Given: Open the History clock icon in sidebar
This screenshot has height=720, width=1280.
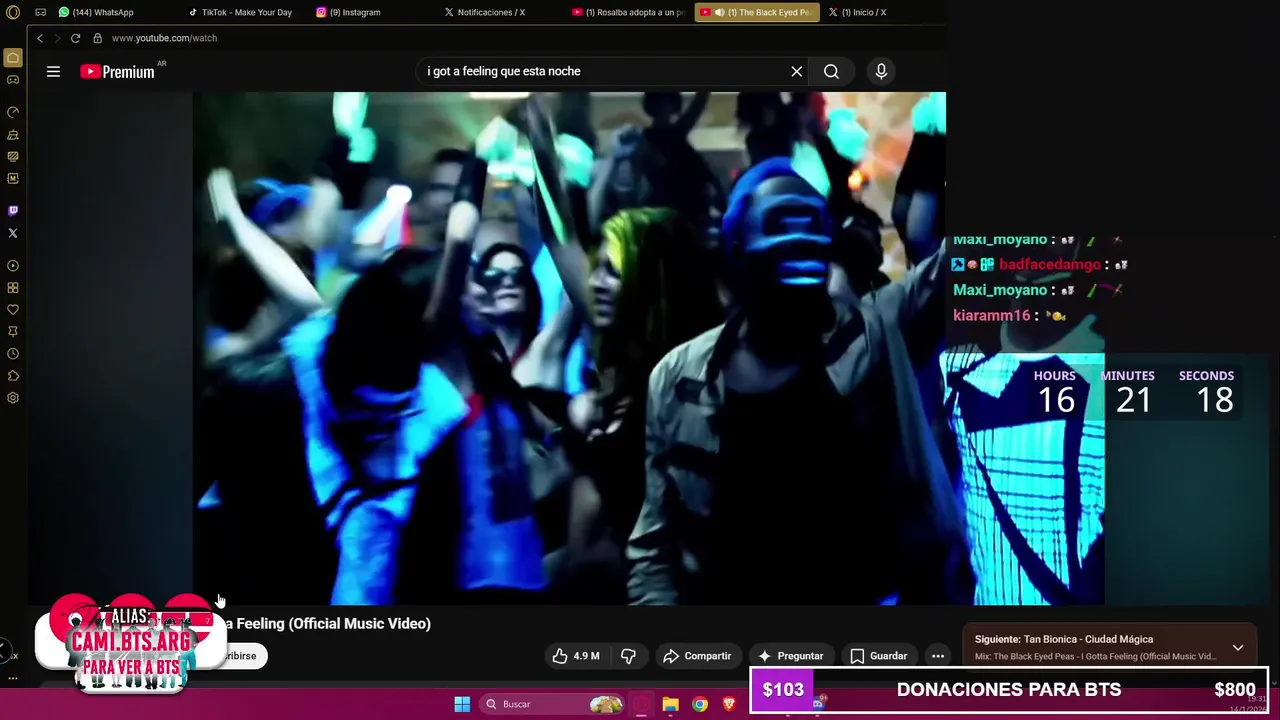Looking at the screenshot, I should (x=13, y=354).
